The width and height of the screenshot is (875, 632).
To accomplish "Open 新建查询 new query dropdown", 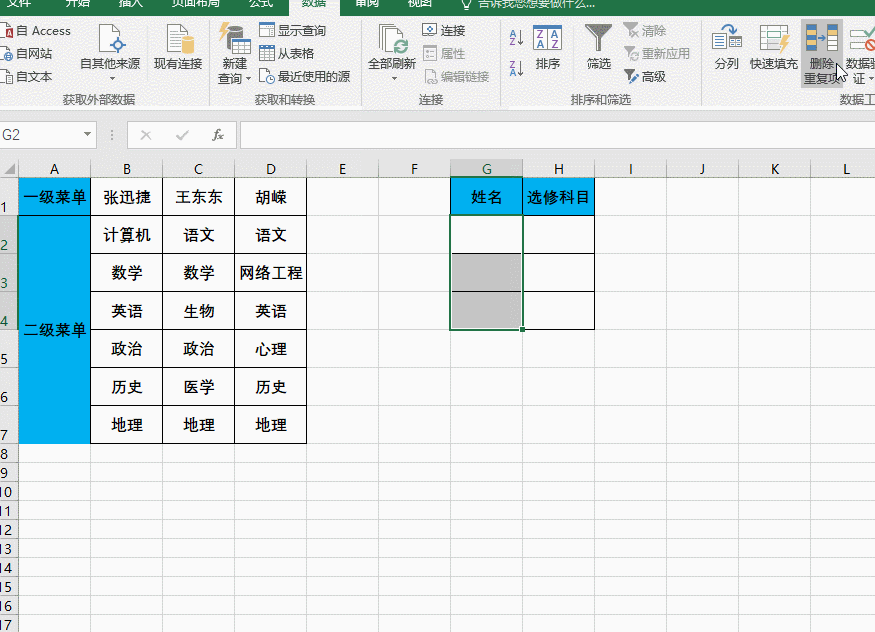I will coord(234,54).
